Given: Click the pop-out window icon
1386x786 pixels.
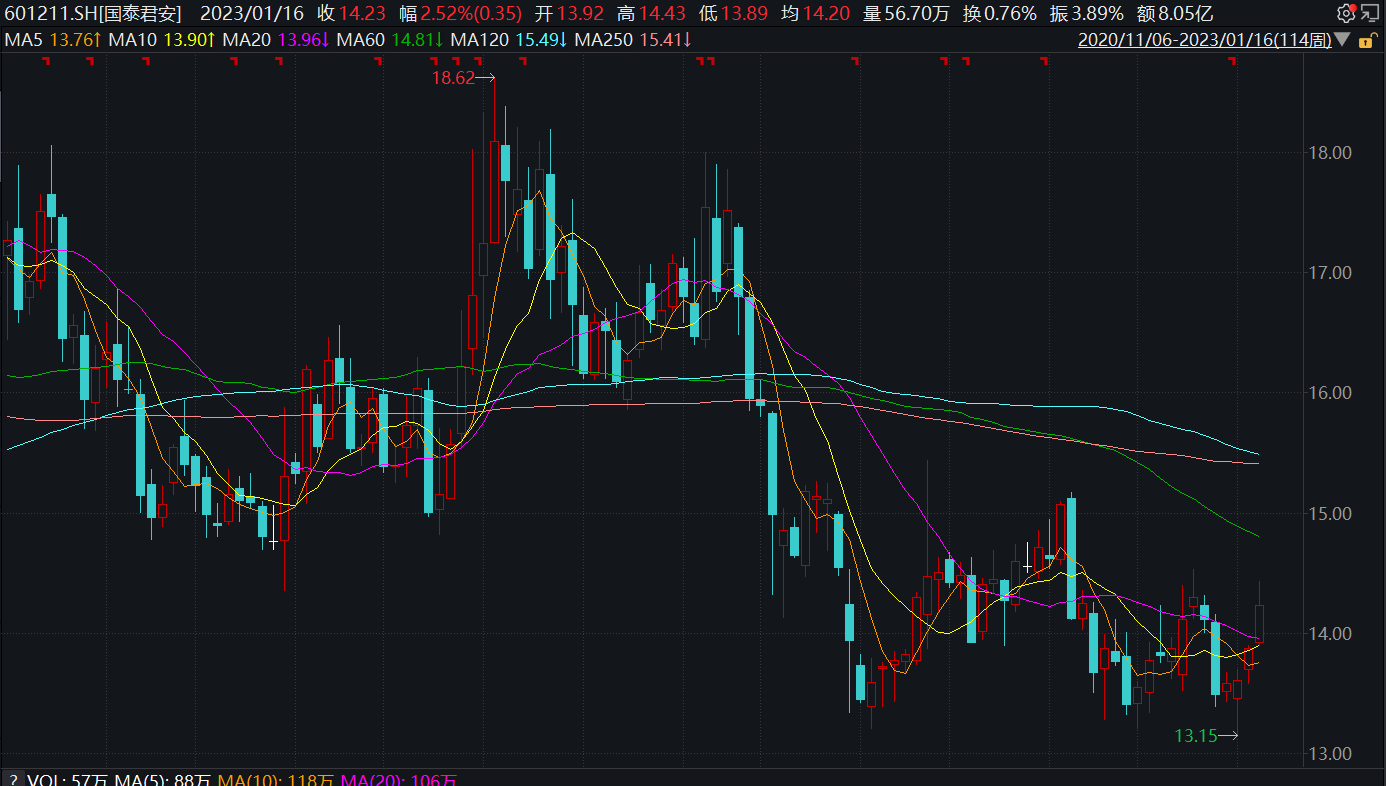Looking at the screenshot, I should 1368,13.
